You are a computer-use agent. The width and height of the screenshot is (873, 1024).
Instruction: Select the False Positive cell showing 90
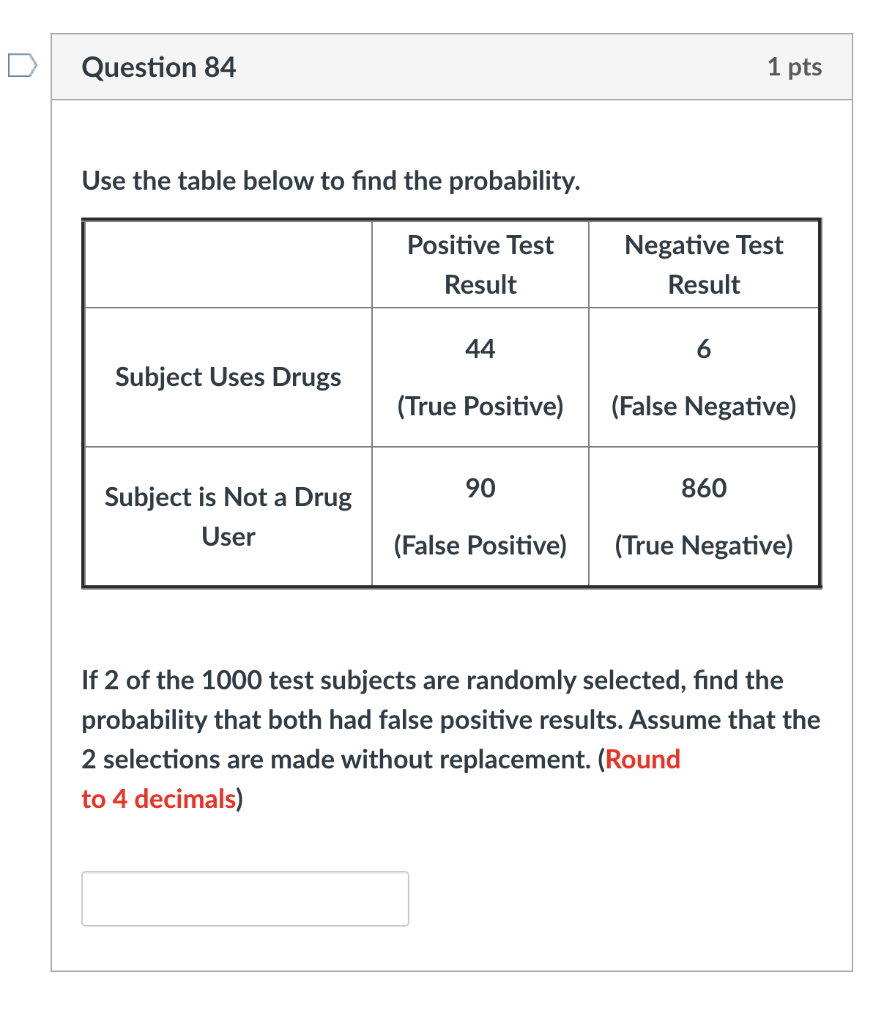pos(479,516)
